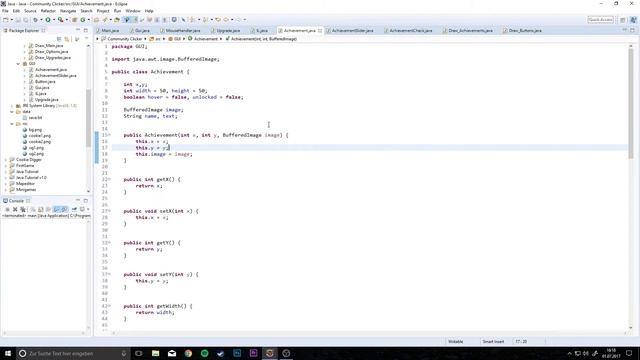Screen dimensions: 640x360
Task: Click the Debug bug icon in toolbar
Action: tap(36, 20)
